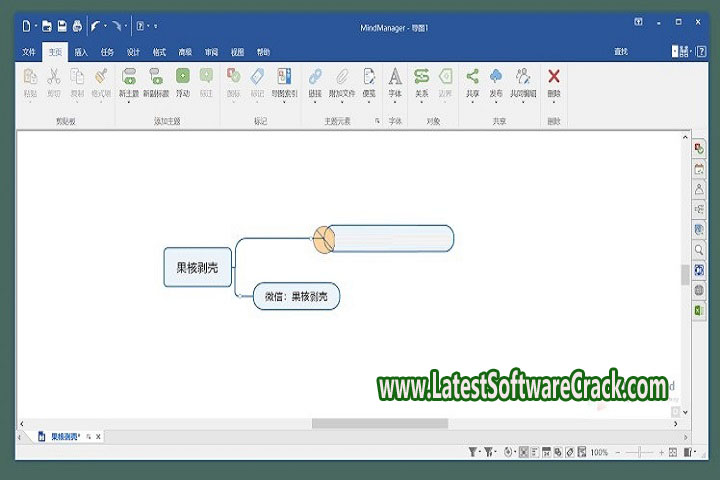Zoom in with the plus button
This screenshot has width=720, height=480.
pyautogui.click(x=661, y=453)
